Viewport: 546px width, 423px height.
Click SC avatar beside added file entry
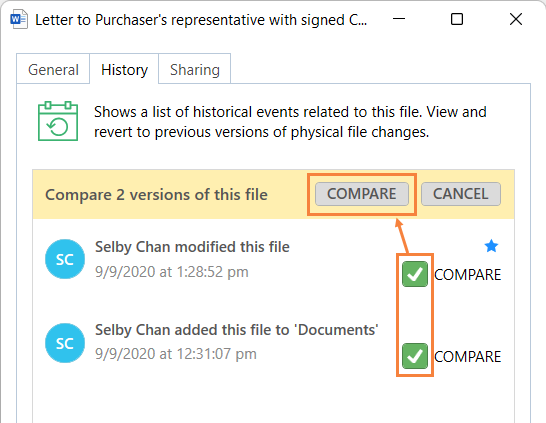tap(65, 343)
